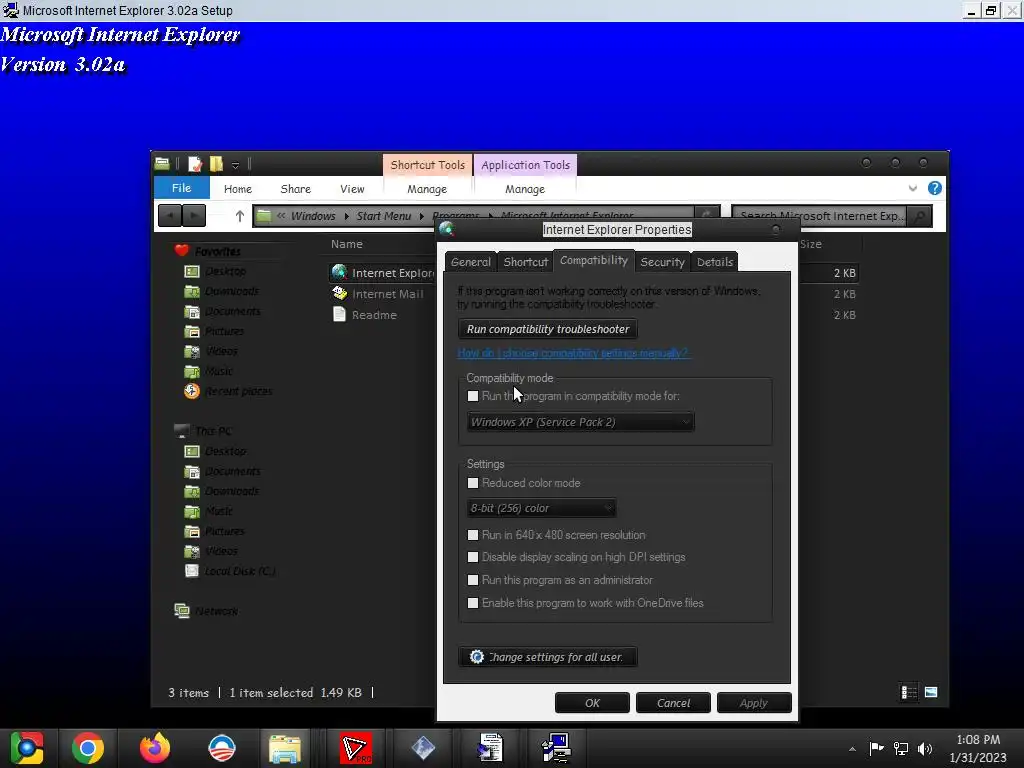Screen dimensions: 1024x768
Task: Open Recent places in Favorites
Action: 229,391
